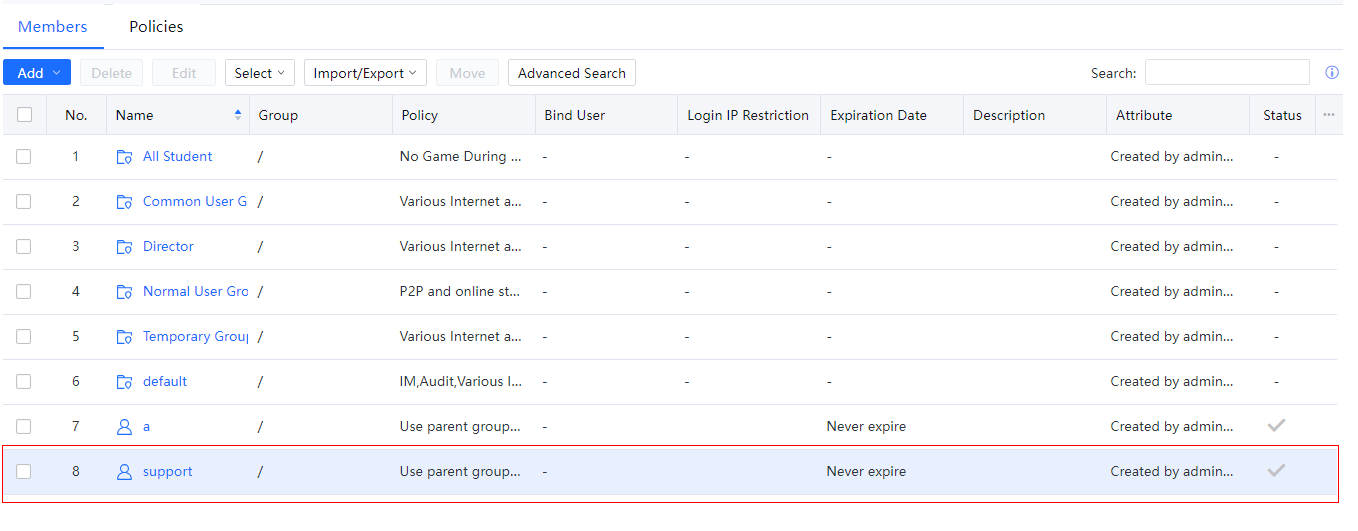Viewport: 1358px width, 531px height.
Task: Click the status checkmark in support row
Action: (x=1276, y=471)
